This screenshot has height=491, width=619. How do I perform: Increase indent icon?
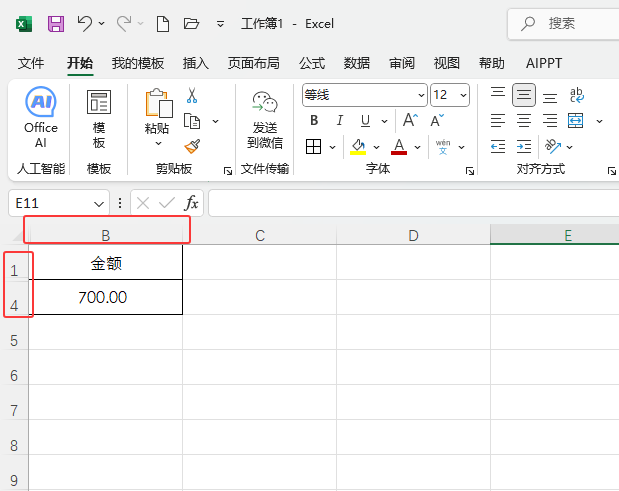pos(524,147)
